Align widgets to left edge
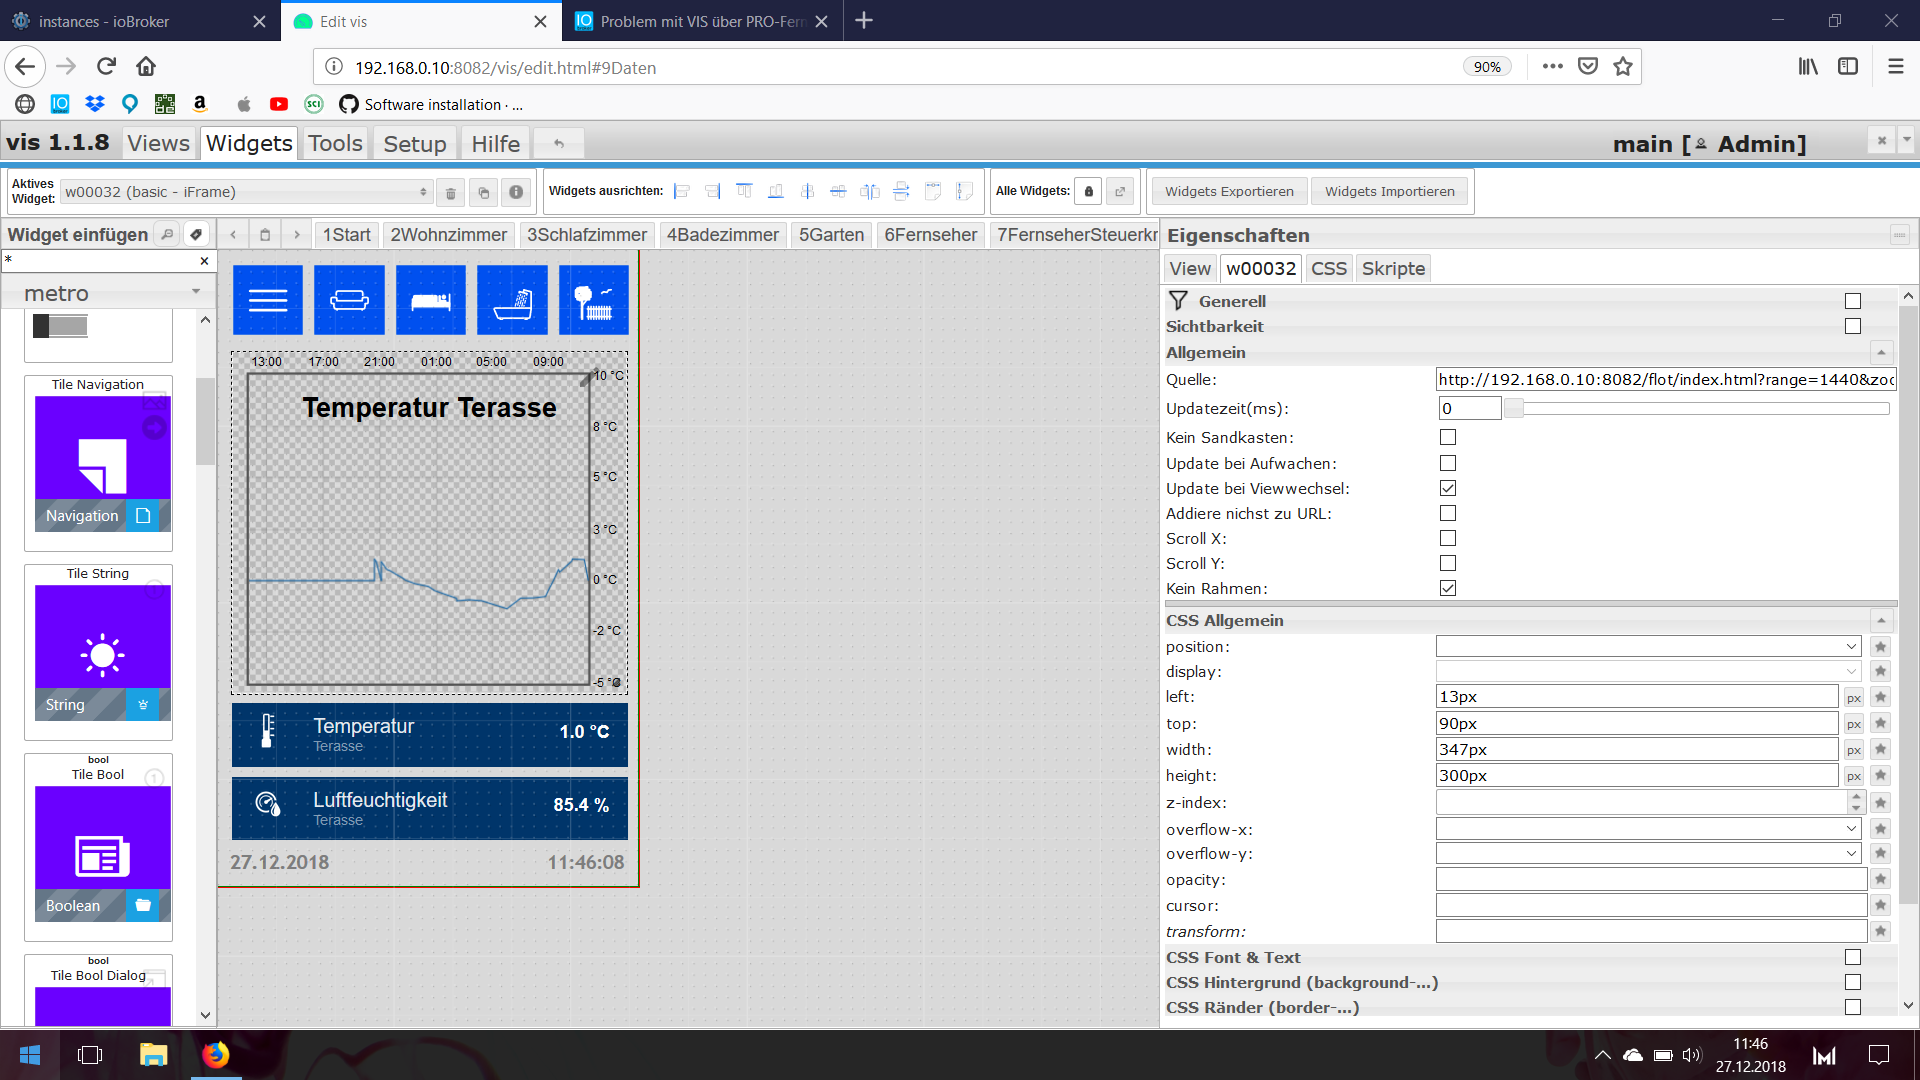 pyautogui.click(x=682, y=191)
